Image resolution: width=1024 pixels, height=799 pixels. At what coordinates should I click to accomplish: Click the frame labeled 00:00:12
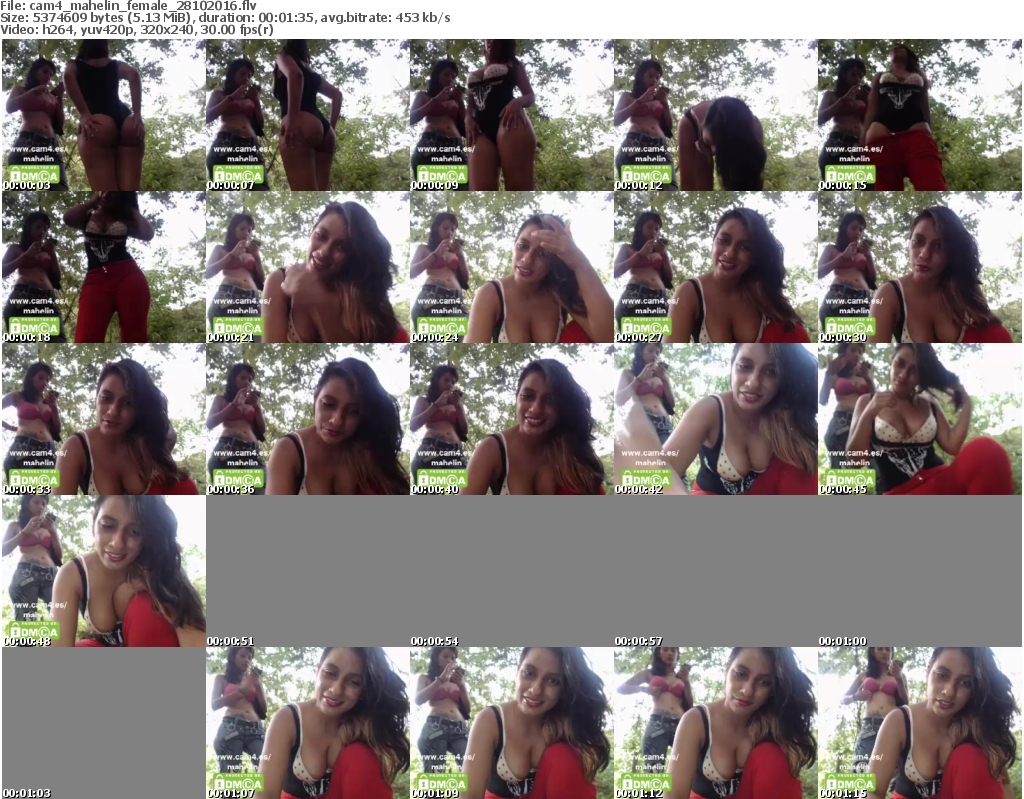(715, 115)
